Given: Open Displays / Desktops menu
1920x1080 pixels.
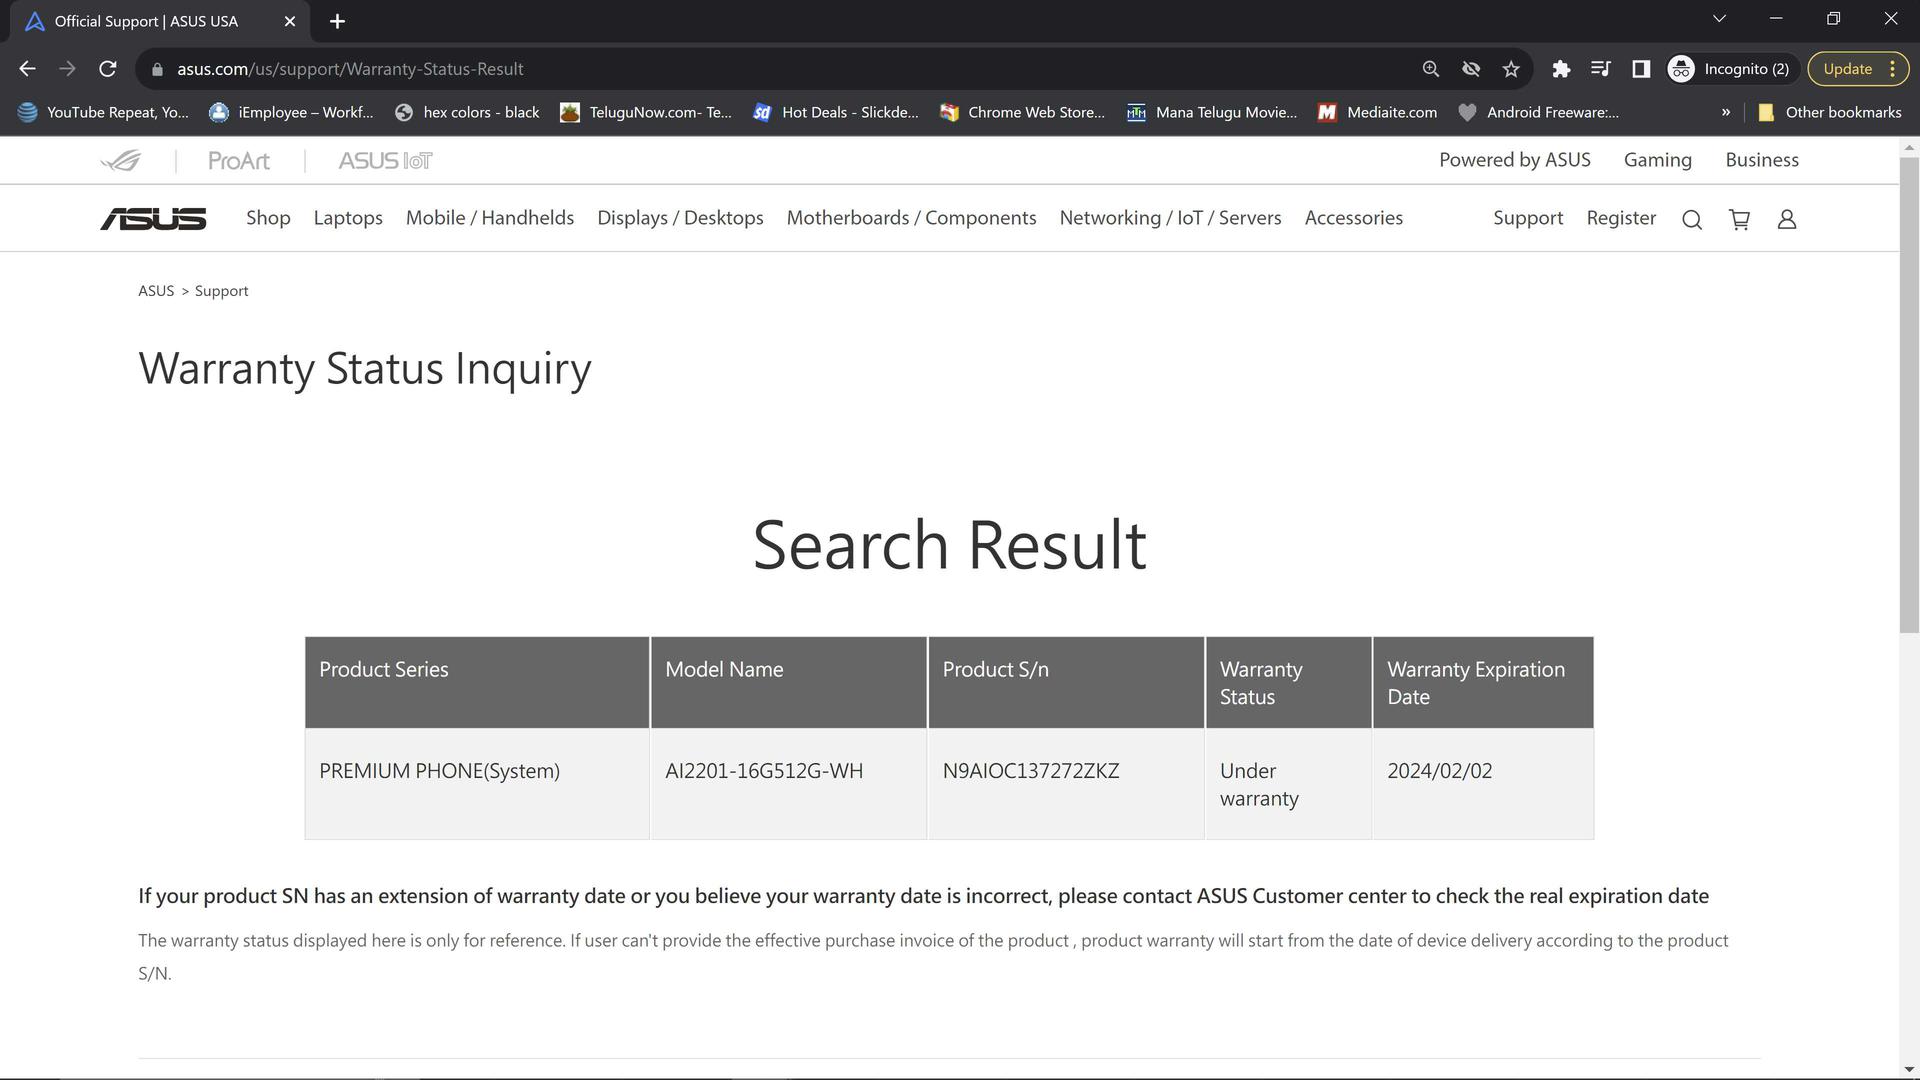Looking at the screenshot, I should pos(680,218).
